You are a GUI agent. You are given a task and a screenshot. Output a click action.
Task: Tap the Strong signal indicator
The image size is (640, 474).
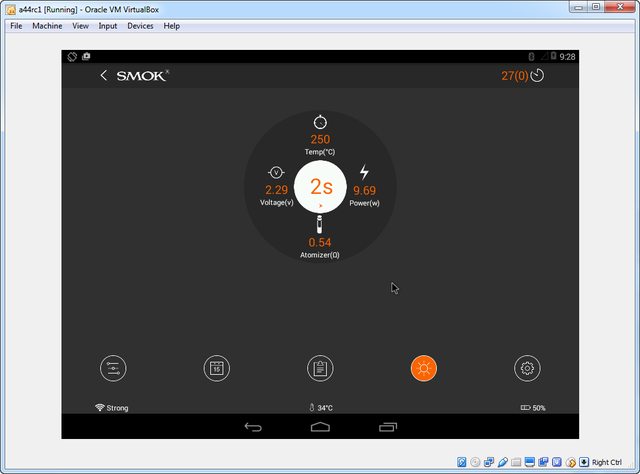click(x=111, y=407)
